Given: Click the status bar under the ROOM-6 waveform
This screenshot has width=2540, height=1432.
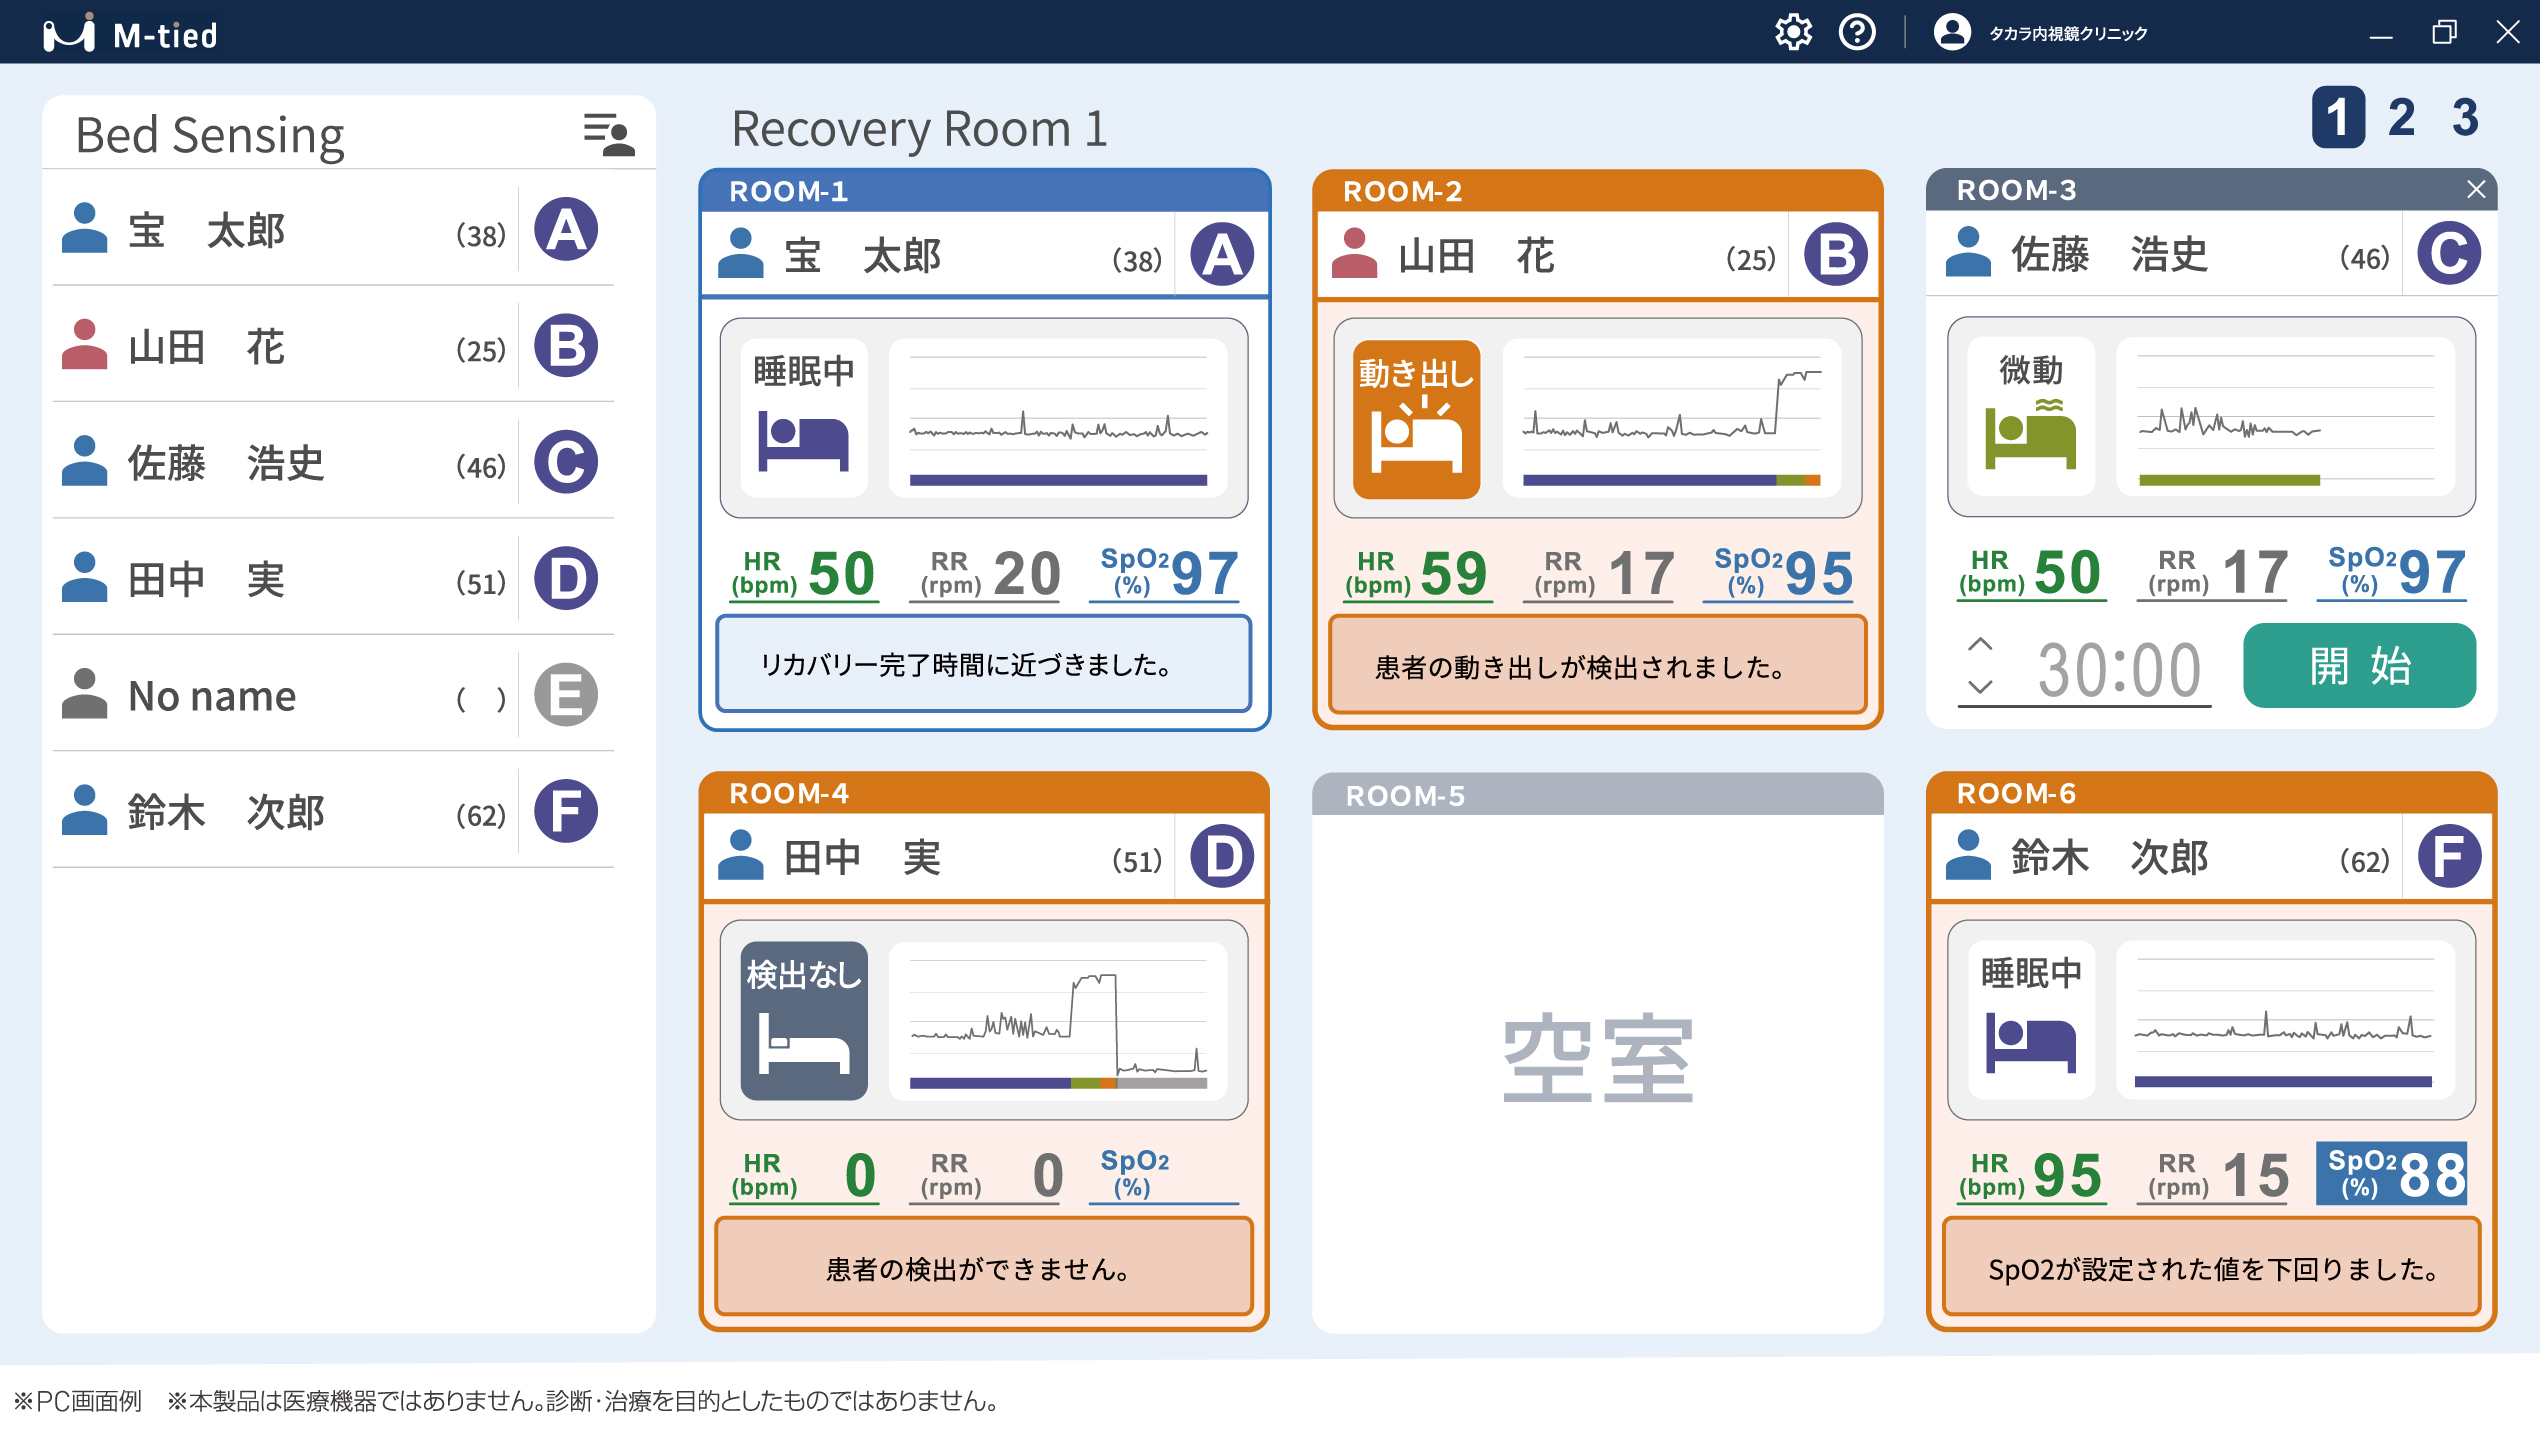Looking at the screenshot, I should [x=2282, y=1081].
